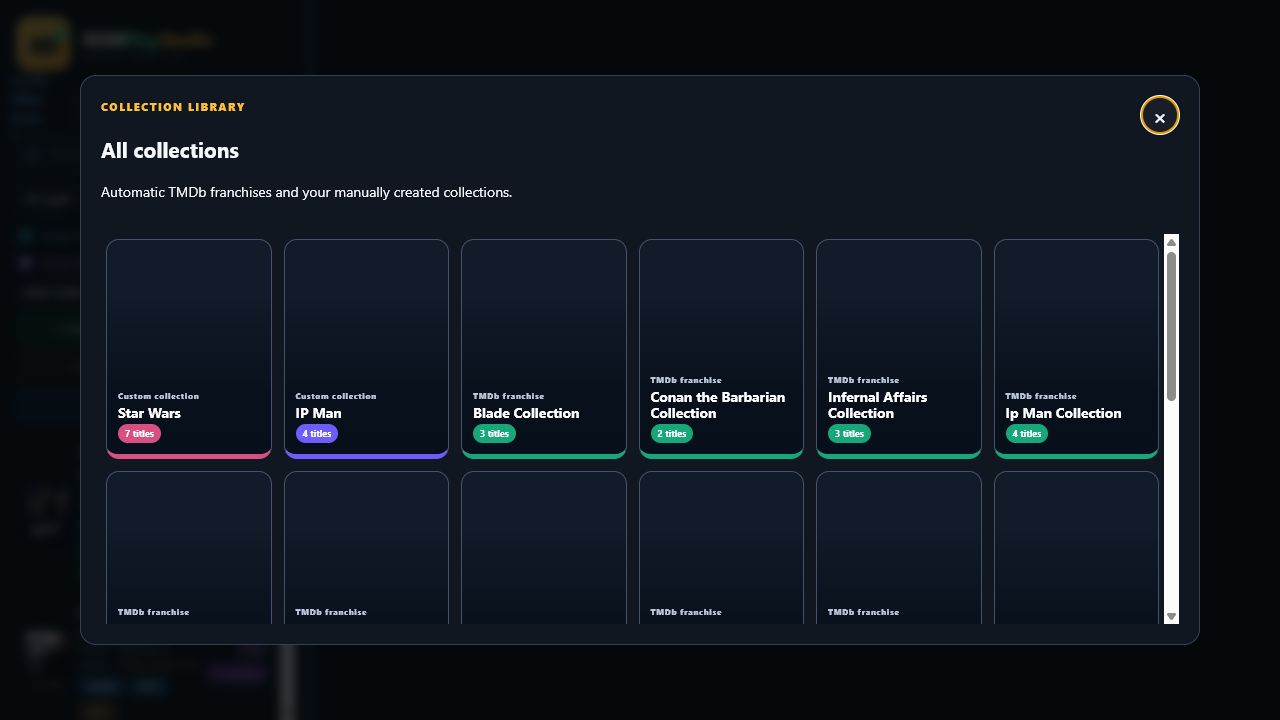The width and height of the screenshot is (1280, 720).
Task: Open the Star Wars custom collection card
Action: click(189, 349)
